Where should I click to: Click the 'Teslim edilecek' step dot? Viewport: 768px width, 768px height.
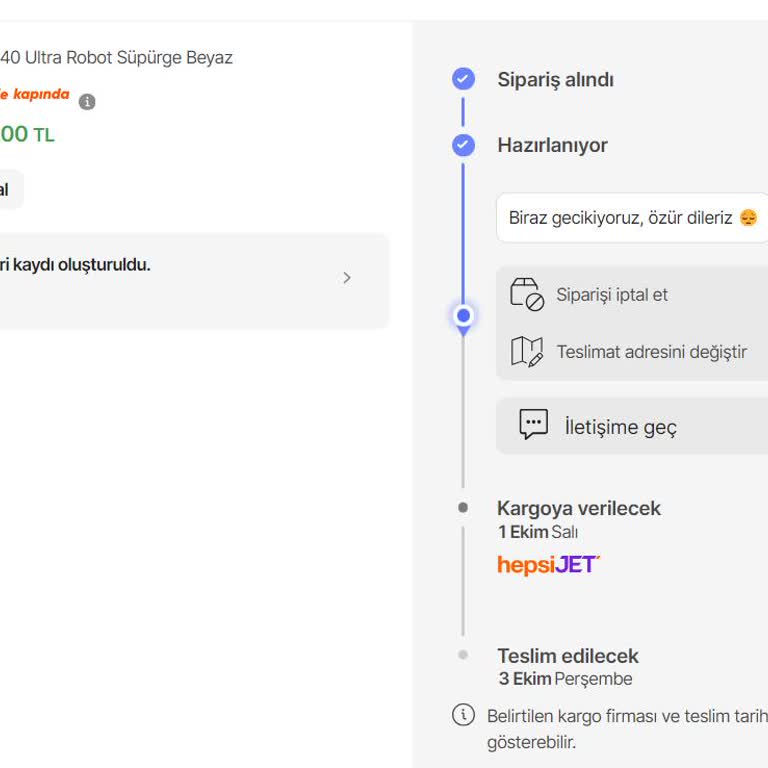point(463,655)
